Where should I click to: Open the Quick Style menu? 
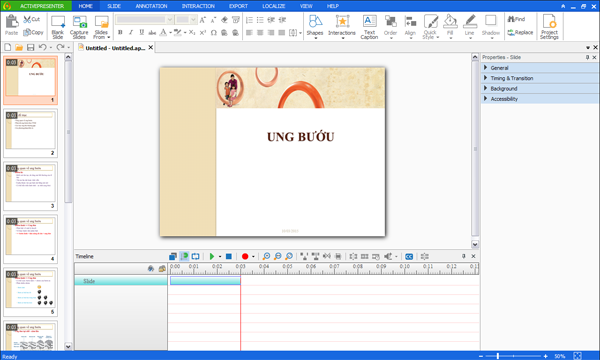(430, 27)
